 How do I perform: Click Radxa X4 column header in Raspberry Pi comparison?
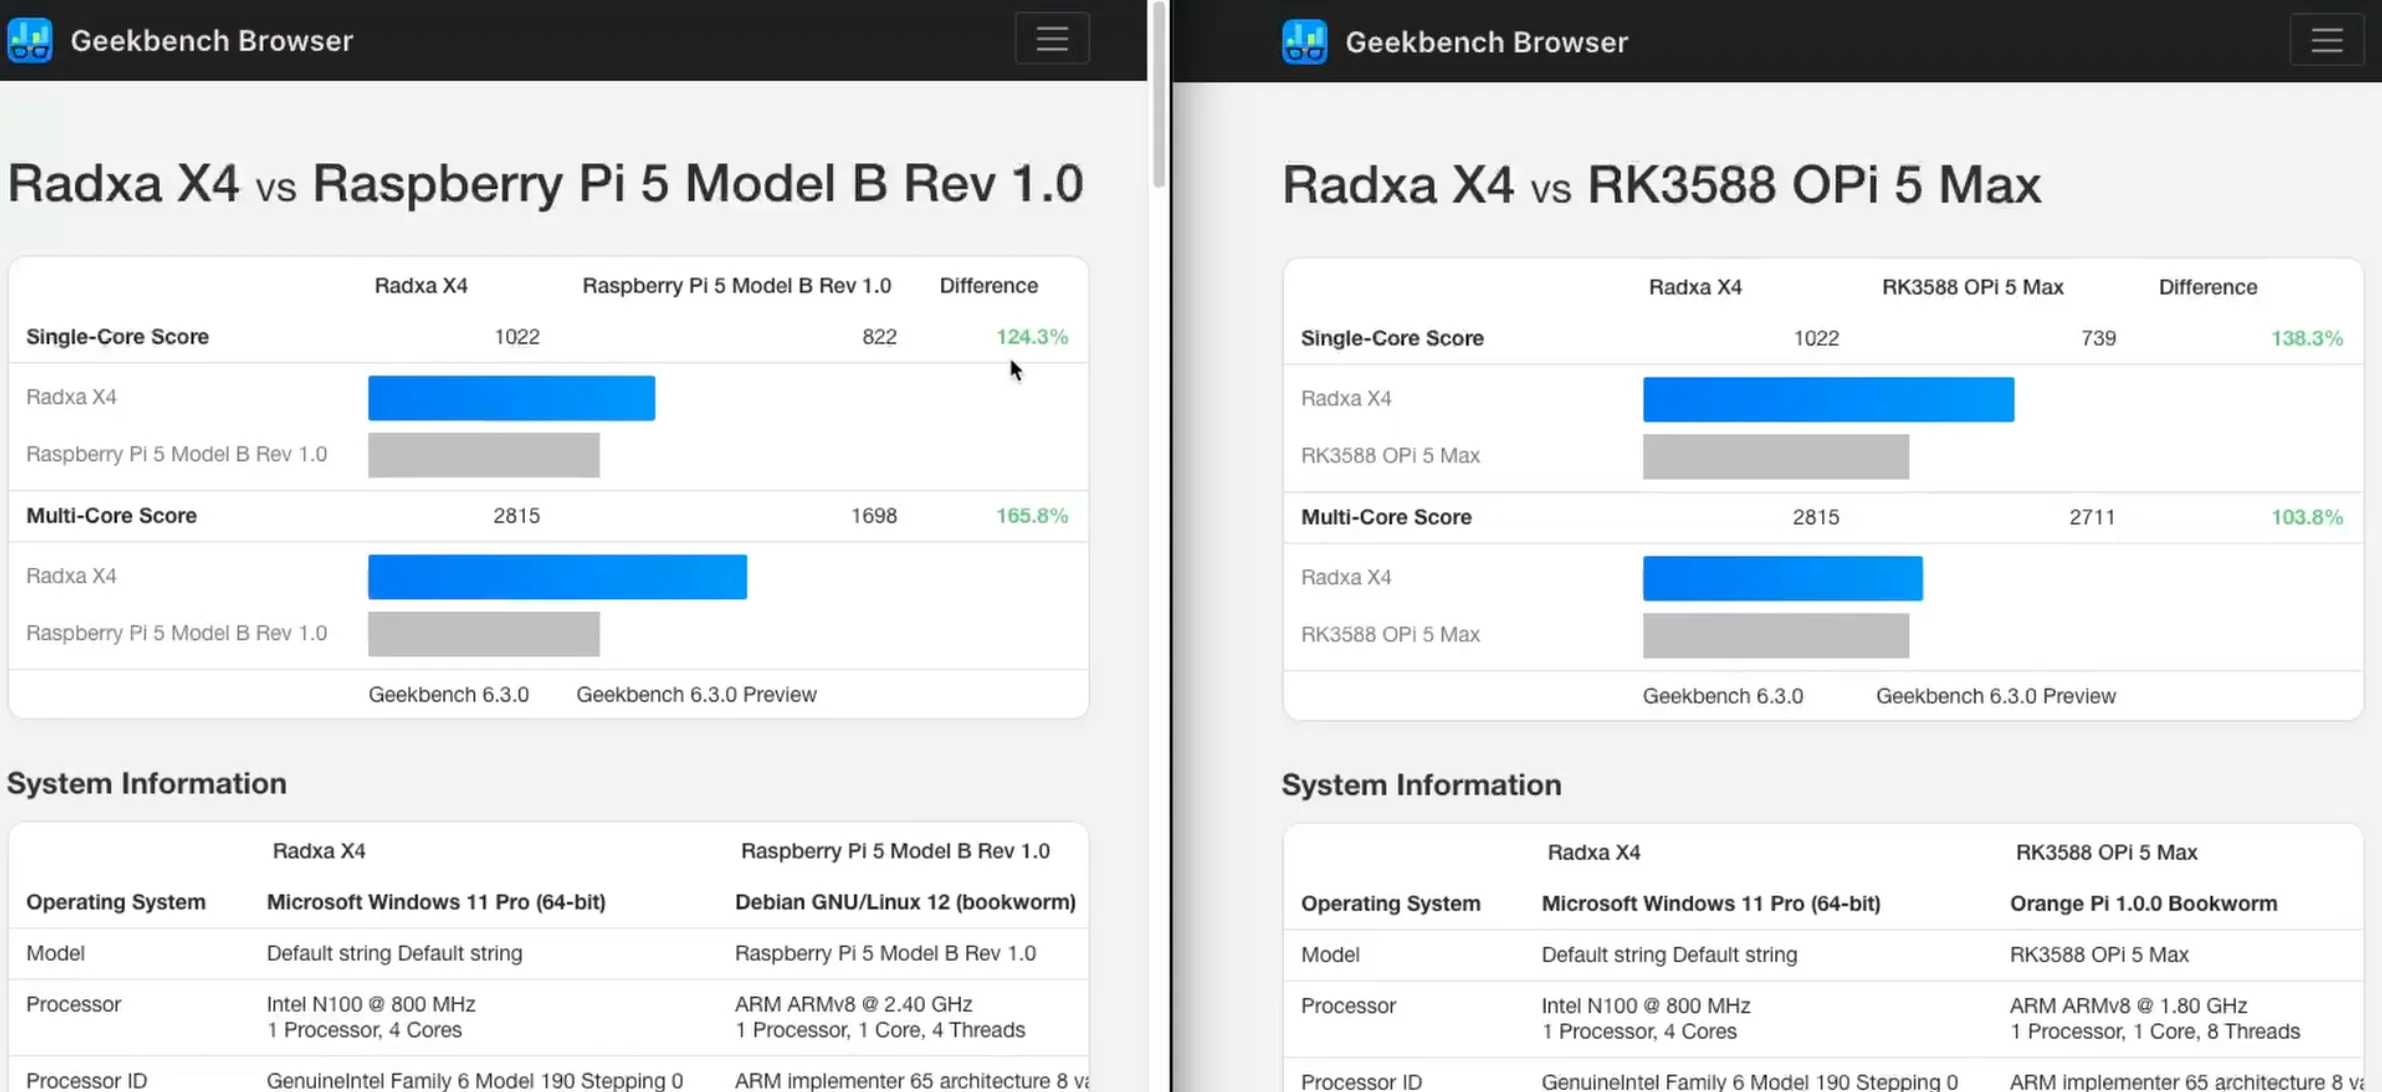(x=421, y=286)
